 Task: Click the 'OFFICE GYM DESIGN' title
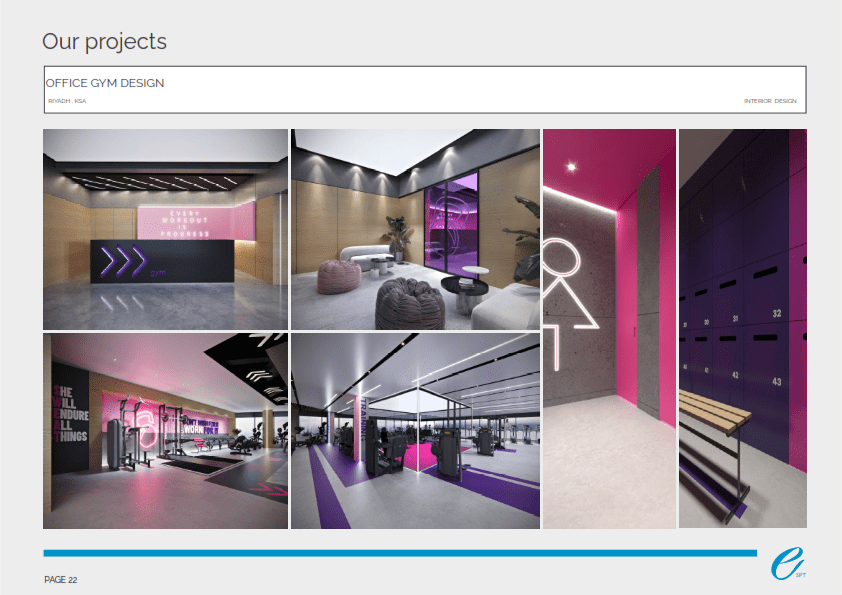point(105,83)
